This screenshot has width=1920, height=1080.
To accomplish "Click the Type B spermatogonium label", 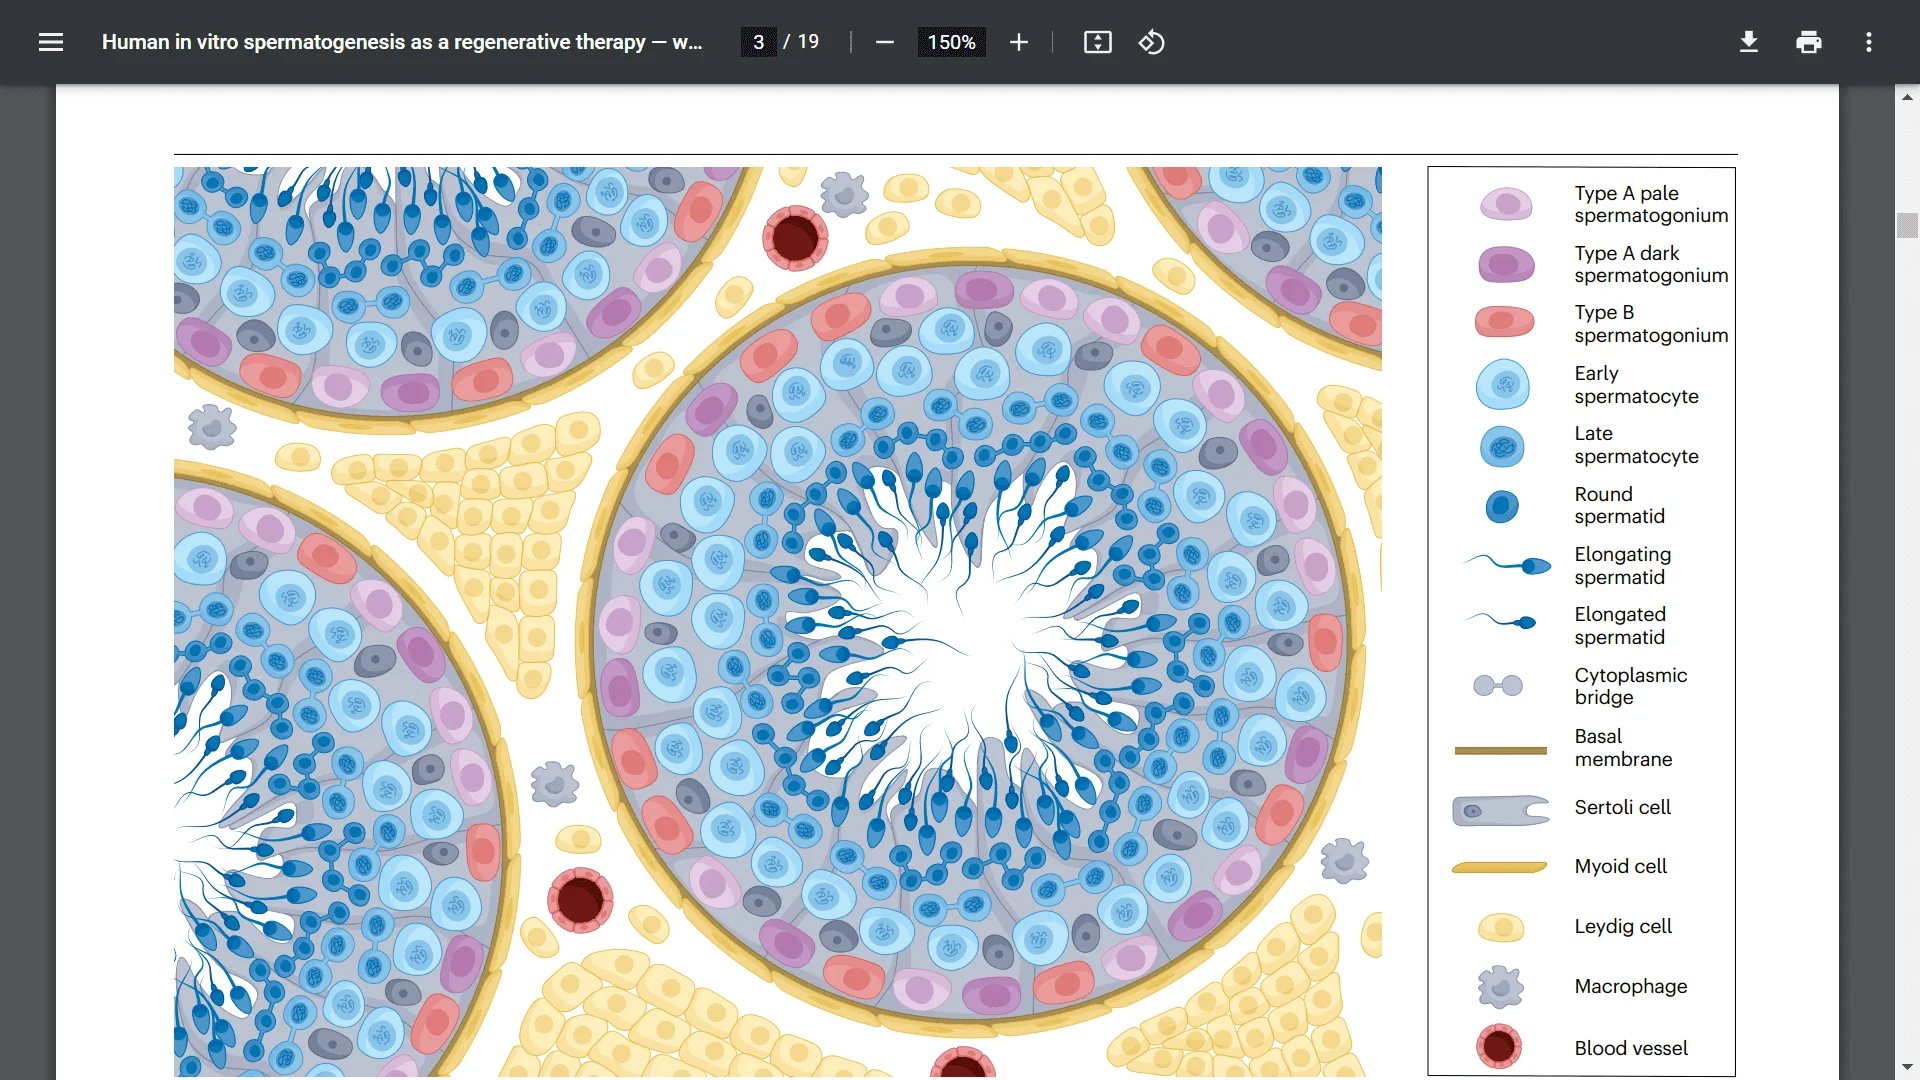I will 1651,324.
